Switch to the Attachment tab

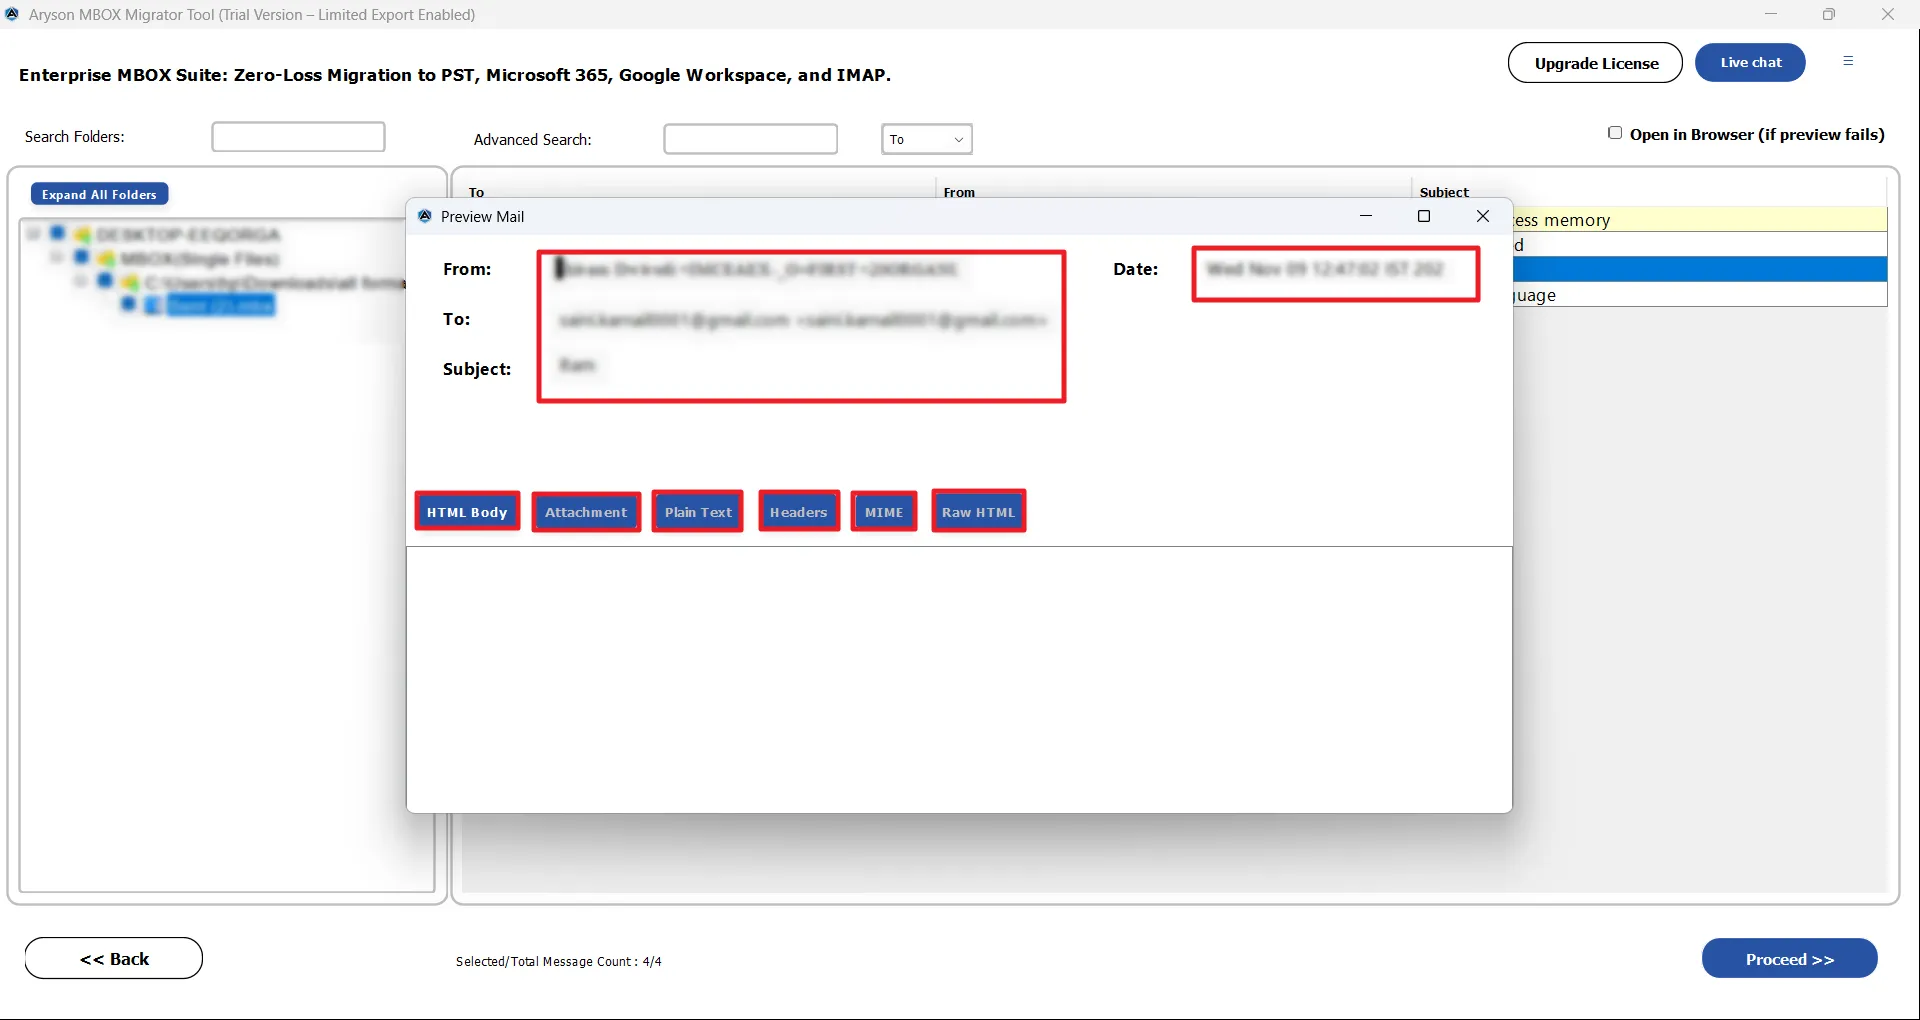586,512
